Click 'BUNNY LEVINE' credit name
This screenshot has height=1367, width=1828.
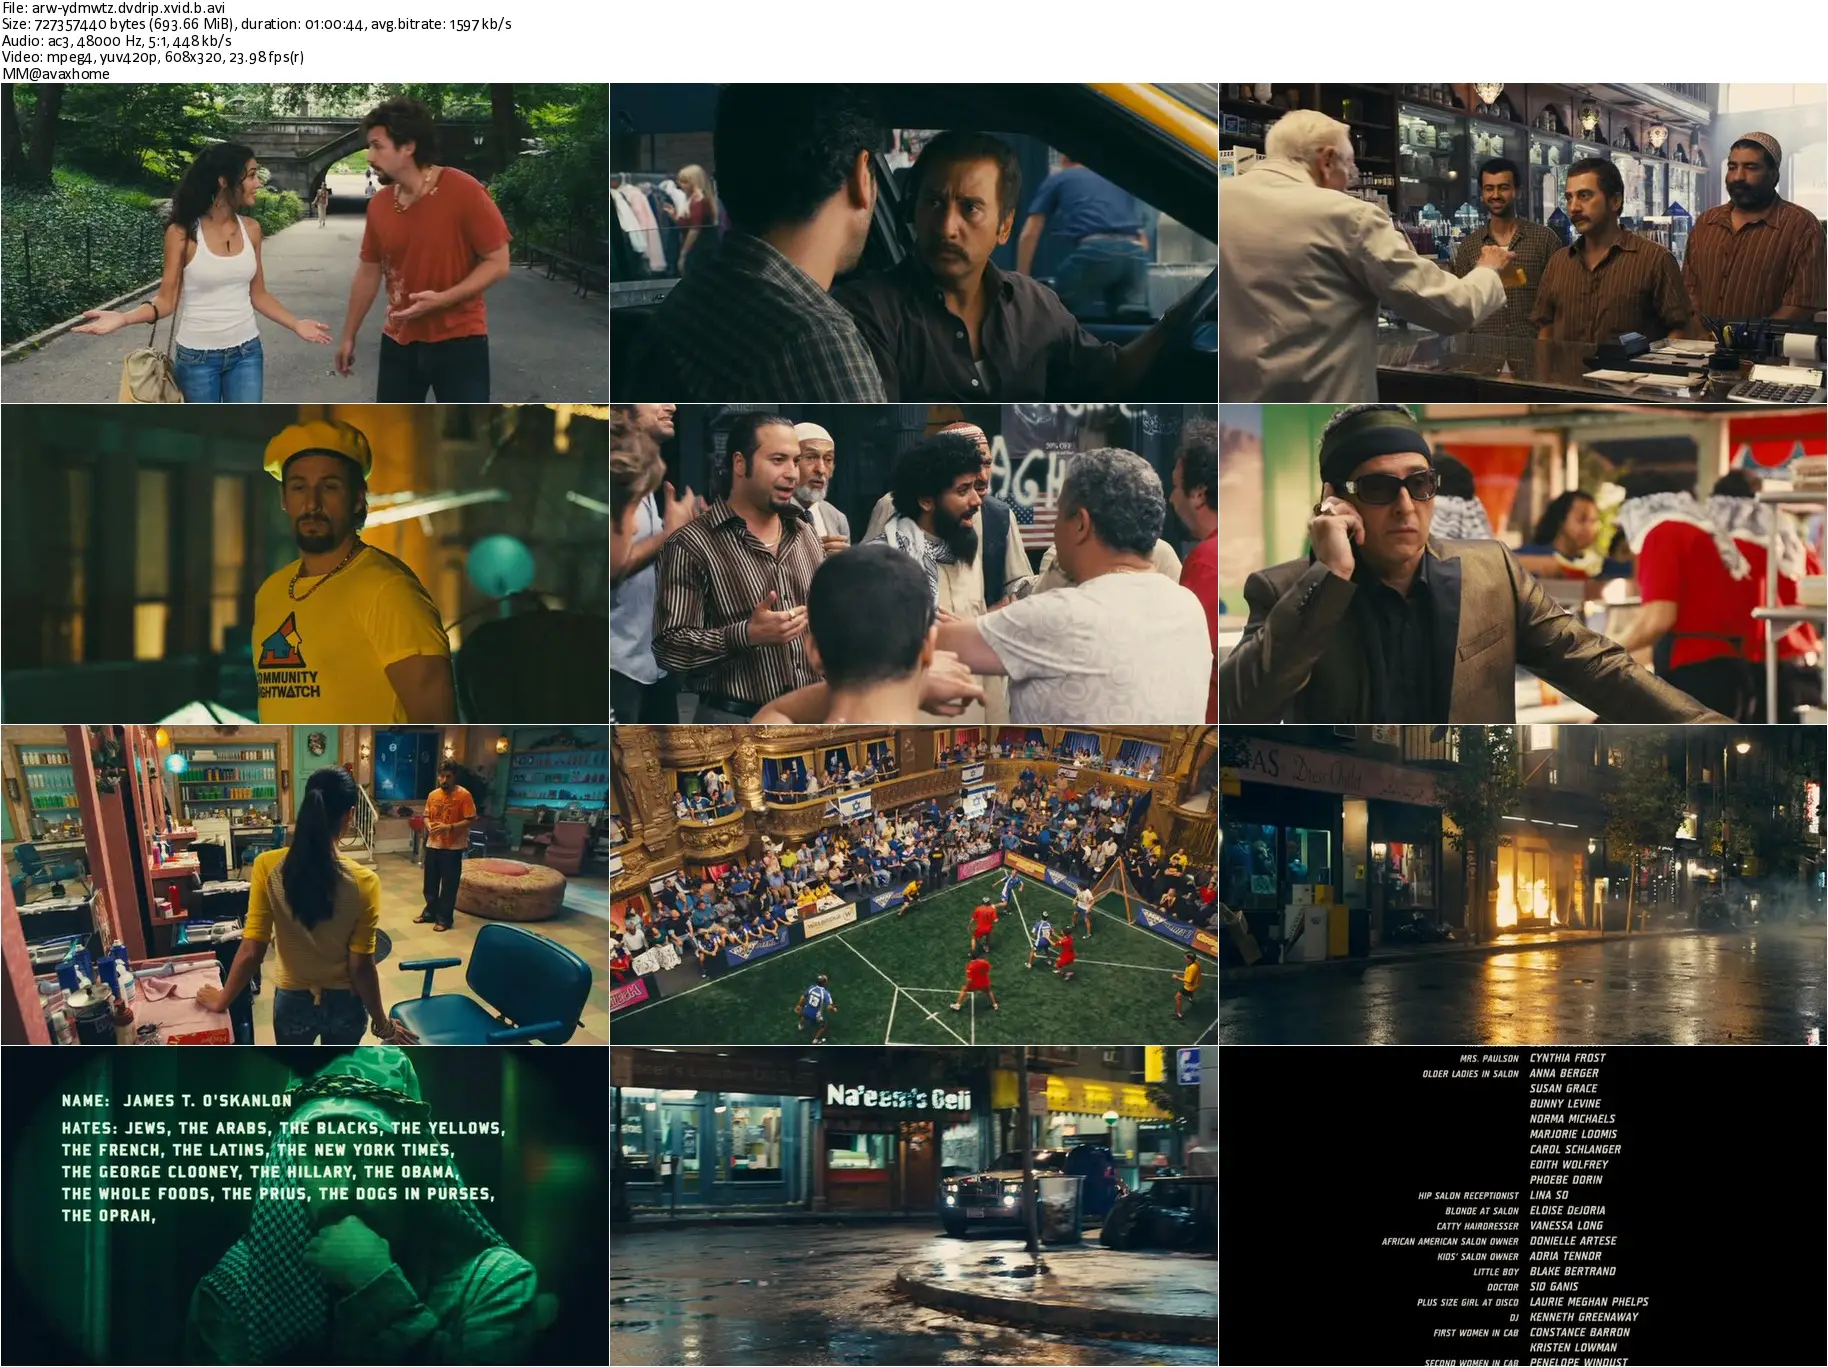[x=1565, y=1104]
